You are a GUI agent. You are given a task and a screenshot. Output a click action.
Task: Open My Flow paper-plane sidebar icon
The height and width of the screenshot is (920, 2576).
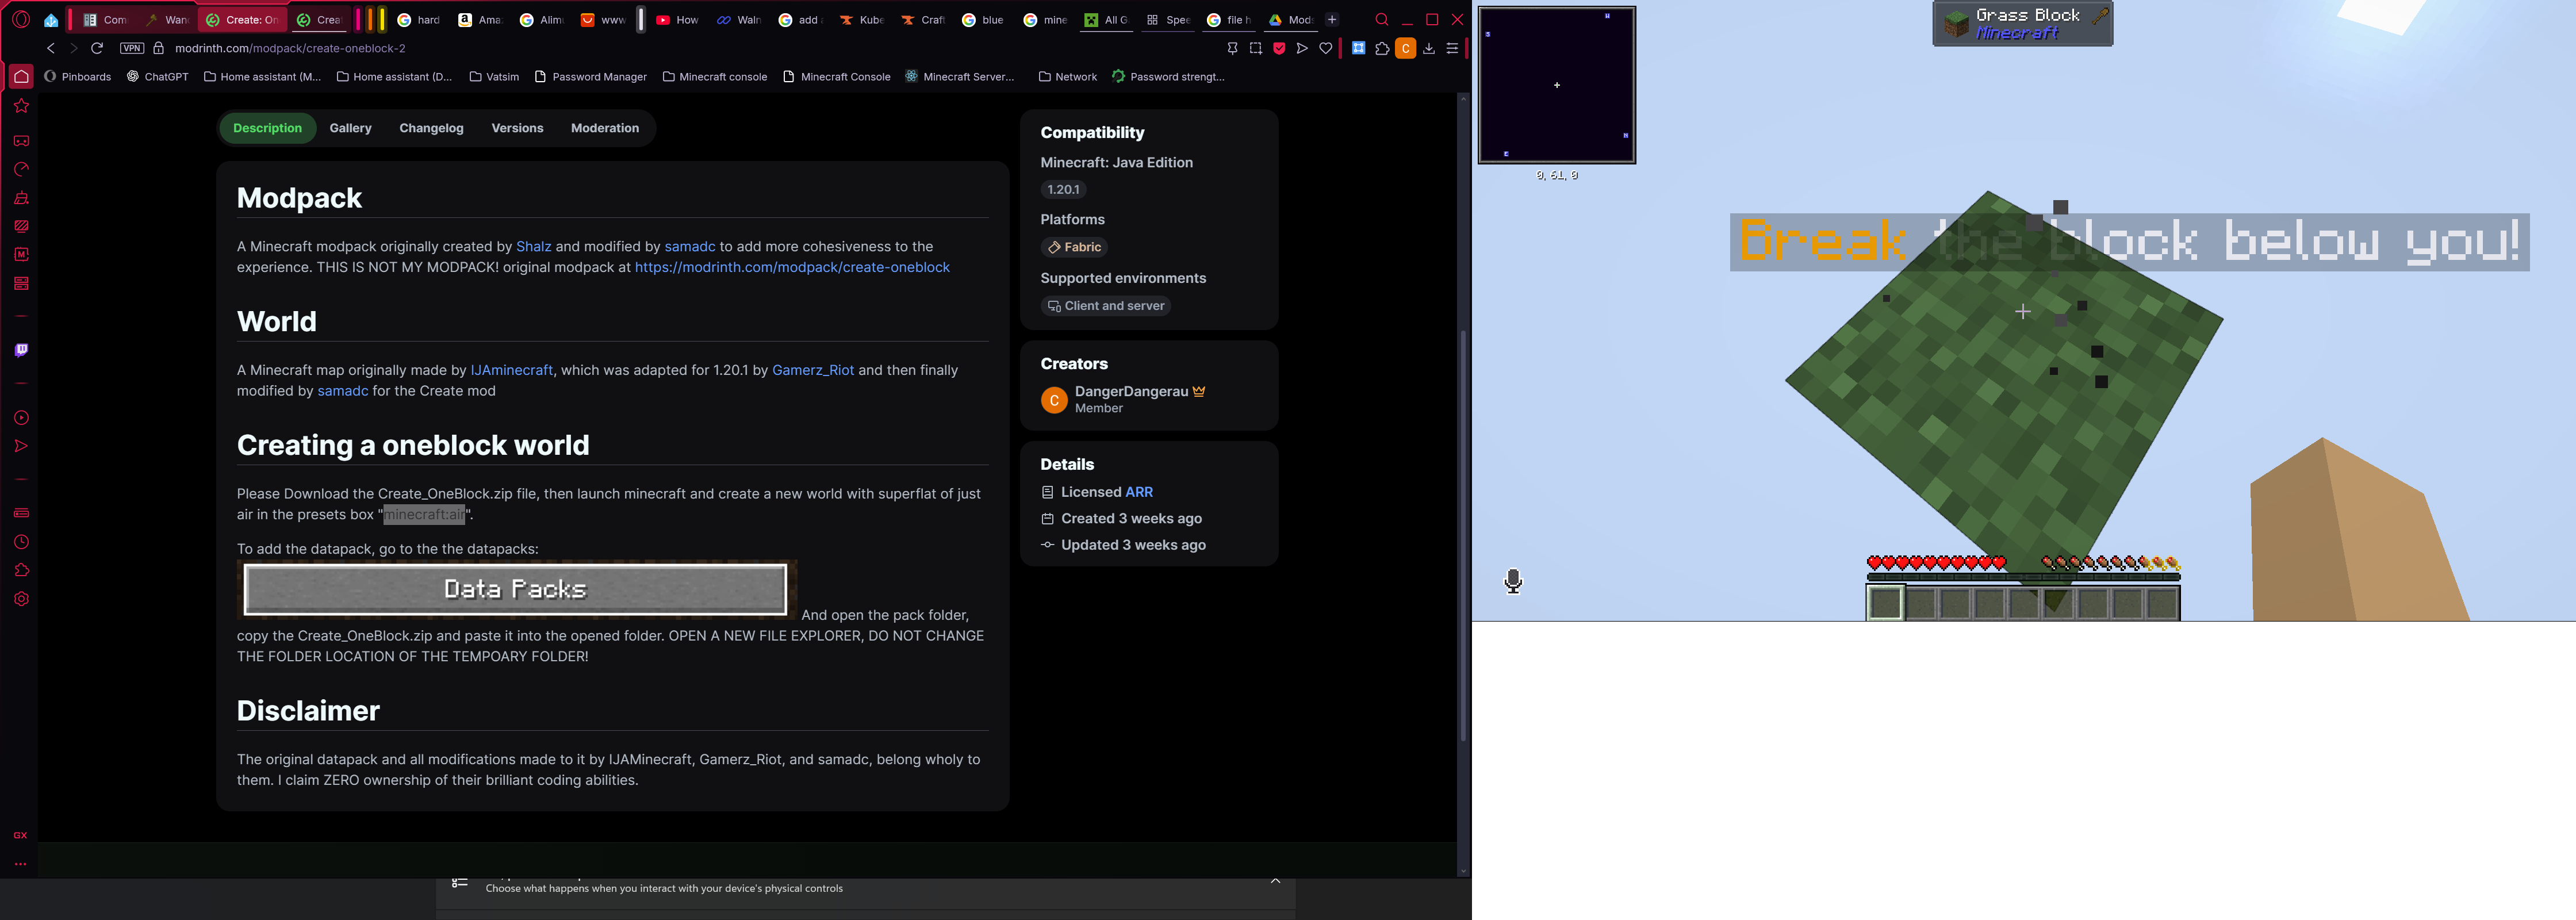[x=21, y=446]
